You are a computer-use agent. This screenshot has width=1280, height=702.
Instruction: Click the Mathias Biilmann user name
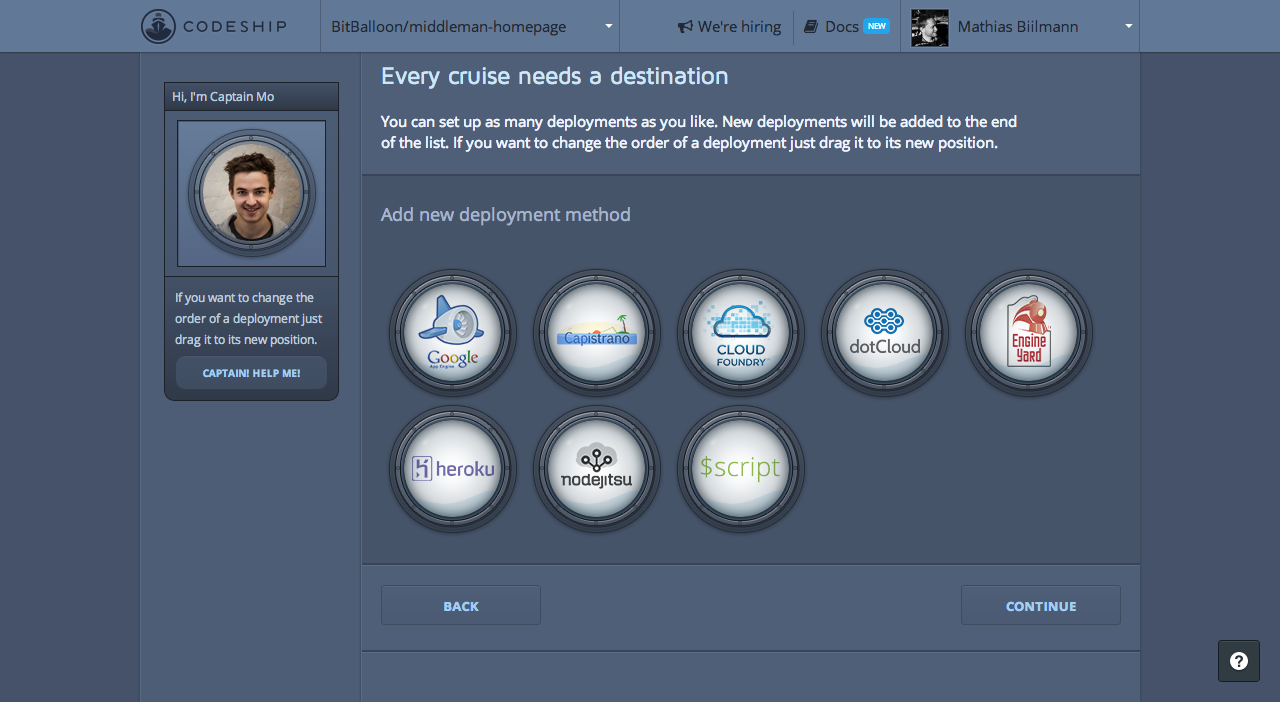(1018, 27)
